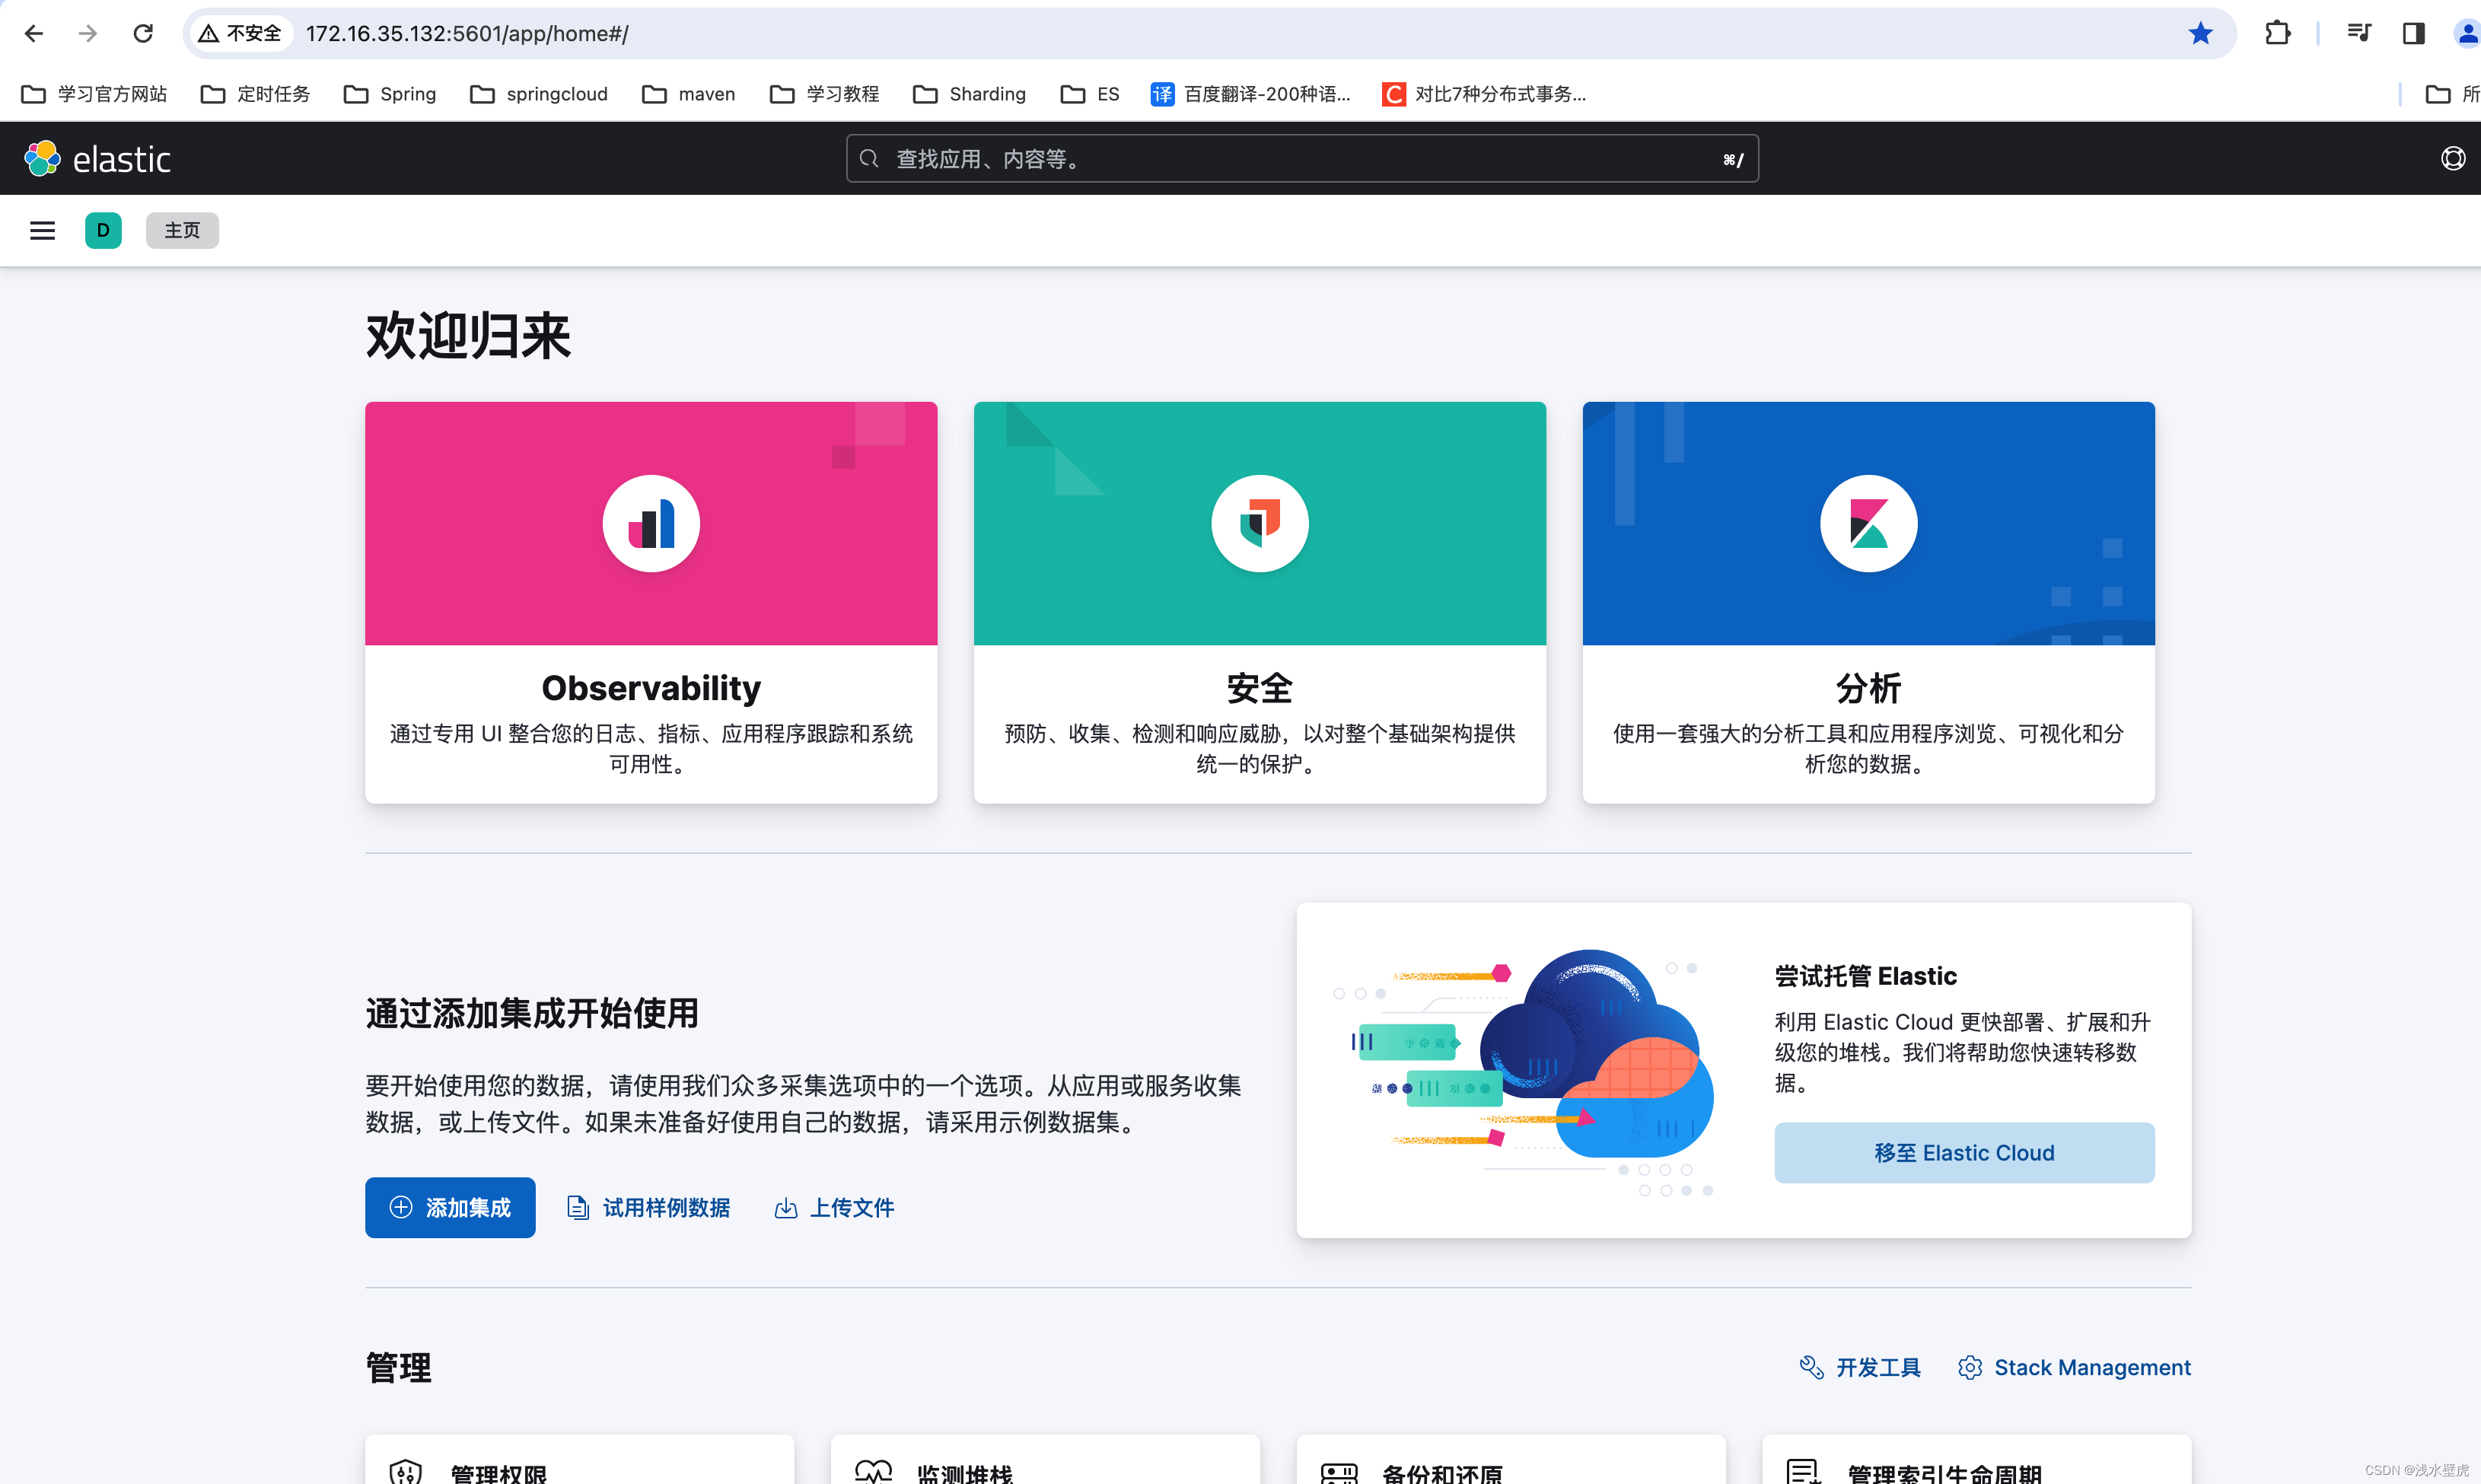
Task: Click the 添加集成 button
Action: [x=450, y=1207]
